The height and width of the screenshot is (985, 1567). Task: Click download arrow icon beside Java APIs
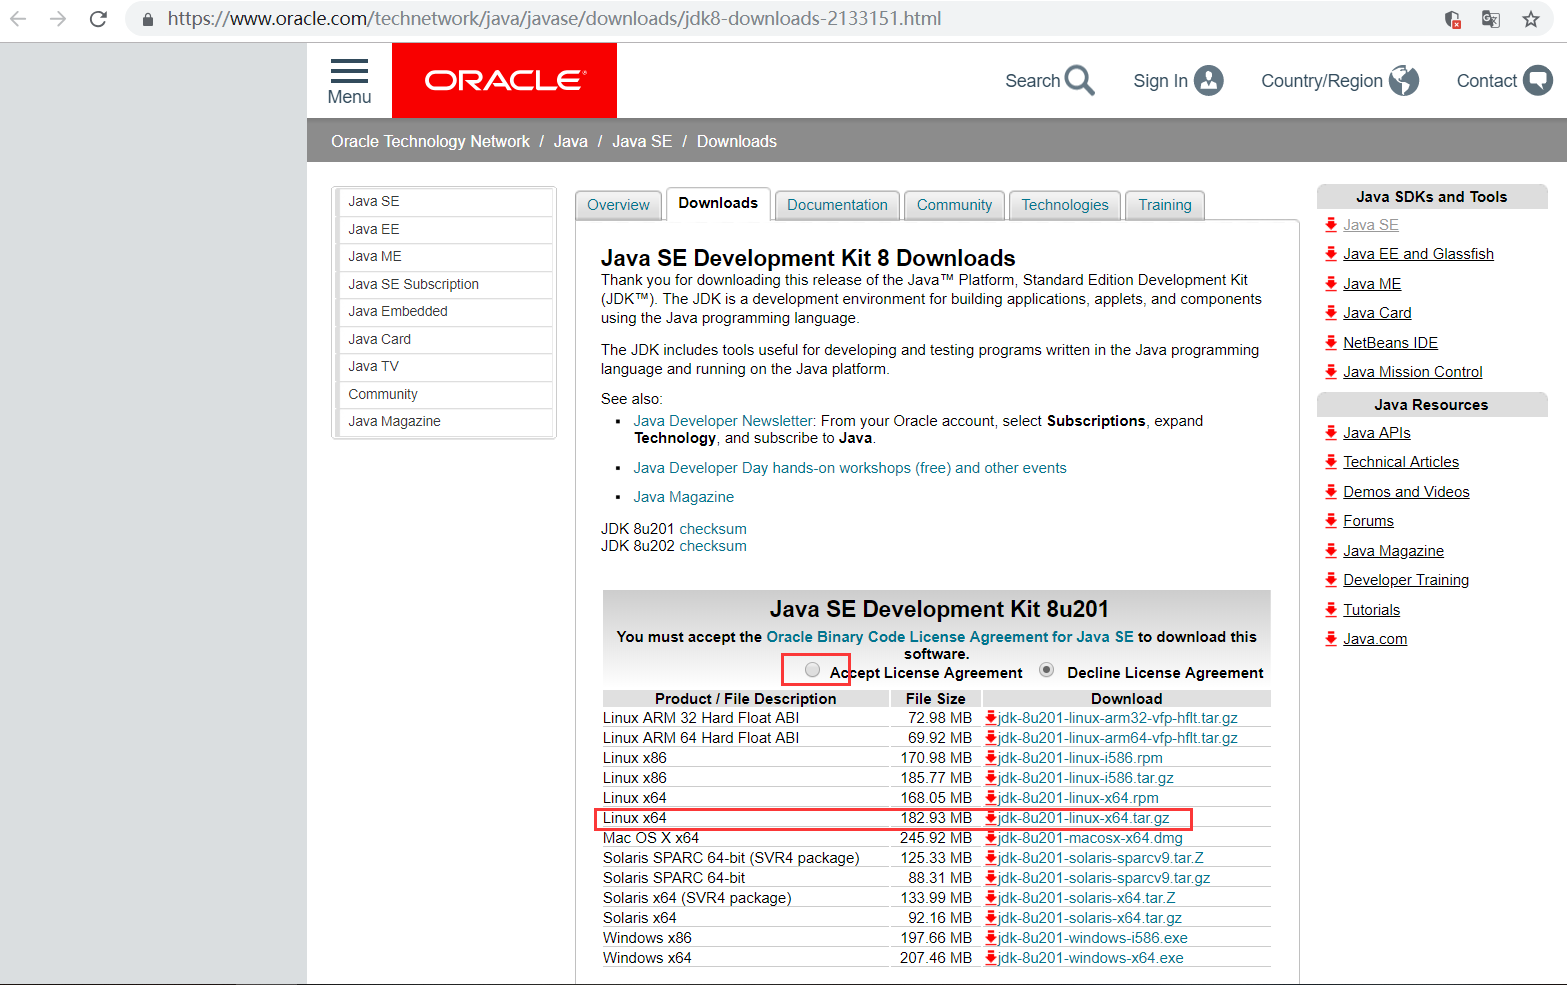click(1331, 433)
